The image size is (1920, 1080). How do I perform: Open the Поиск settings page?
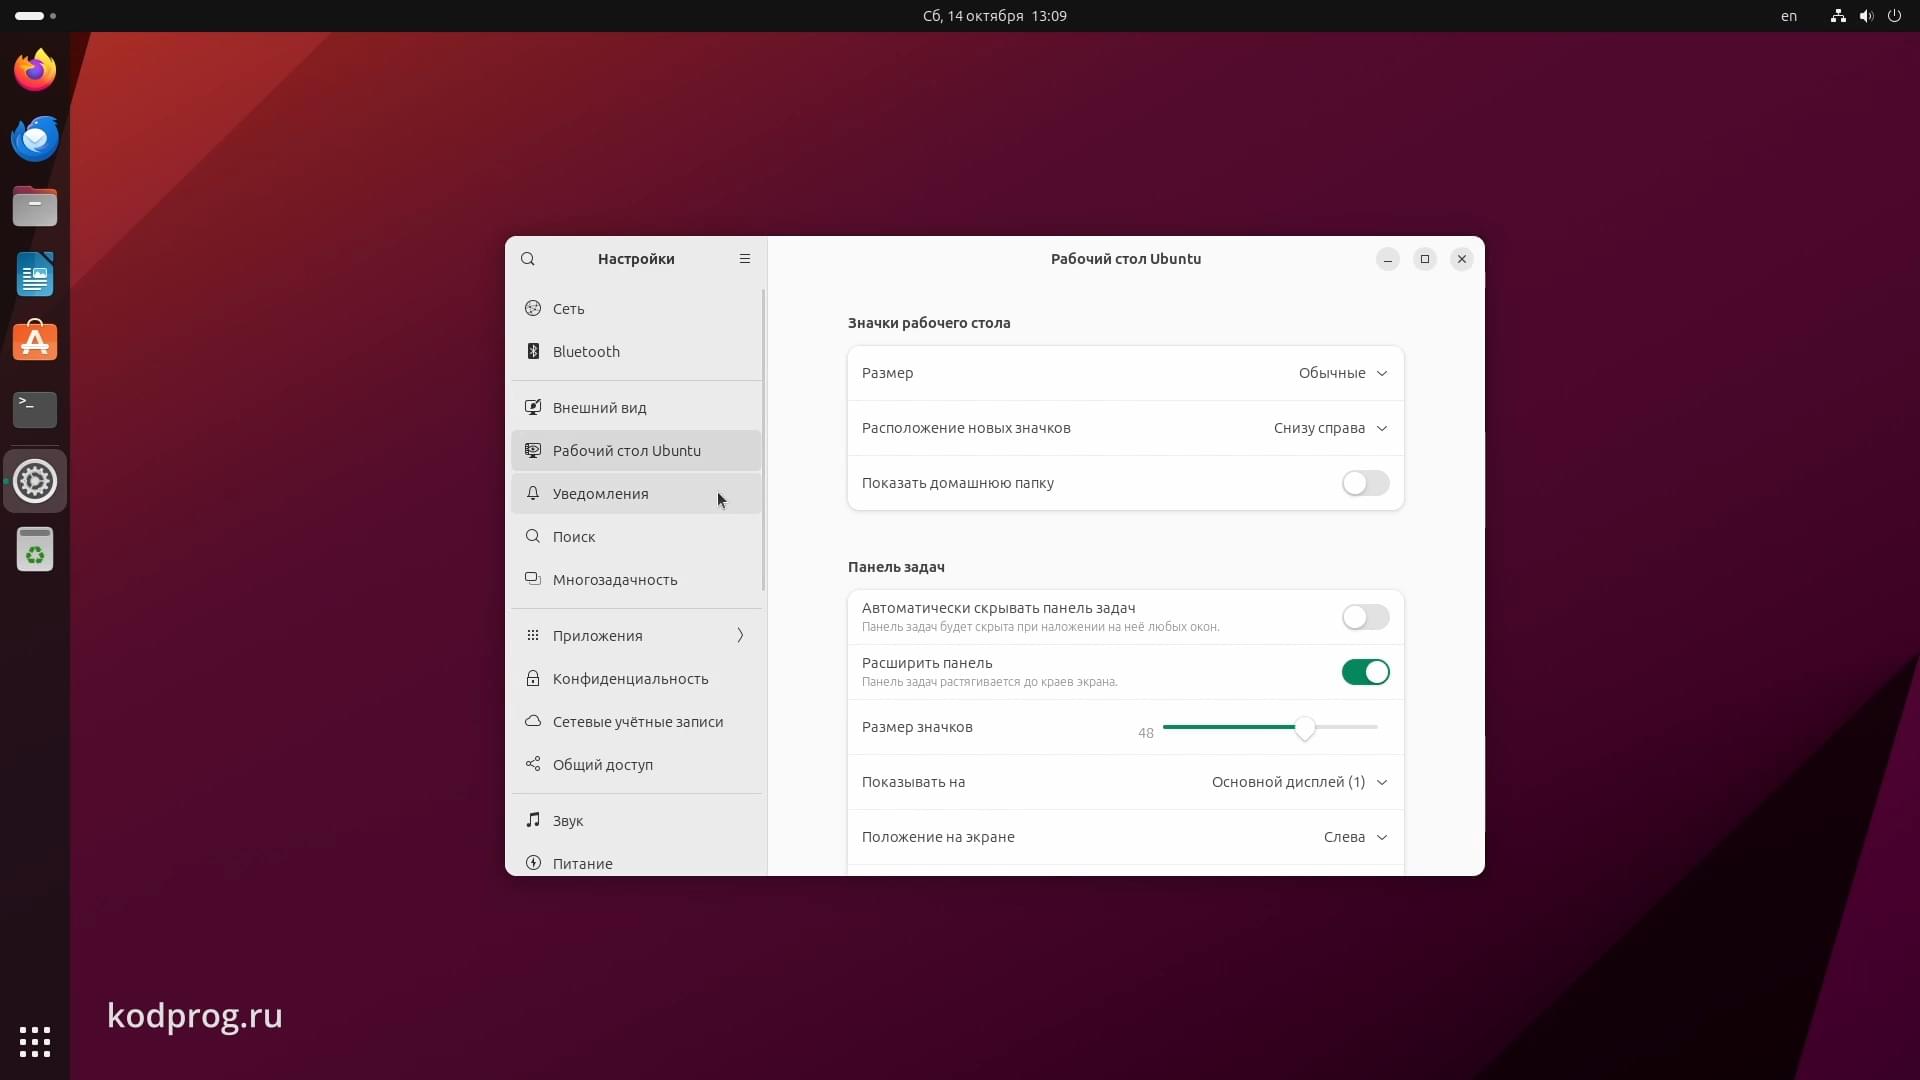pos(636,536)
